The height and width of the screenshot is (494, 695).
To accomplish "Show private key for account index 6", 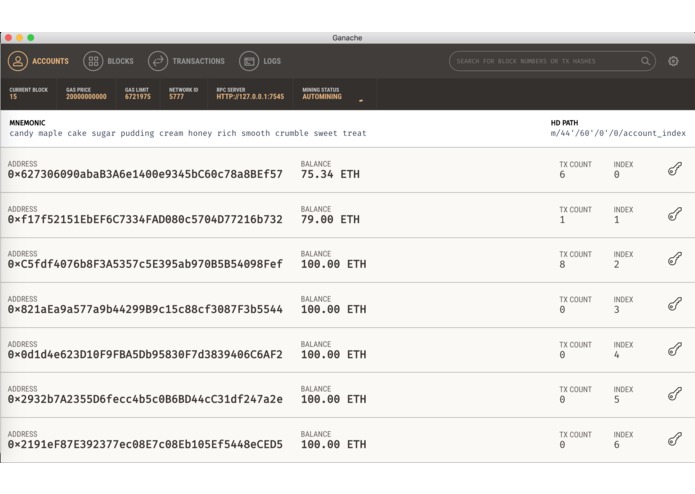I will point(675,440).
